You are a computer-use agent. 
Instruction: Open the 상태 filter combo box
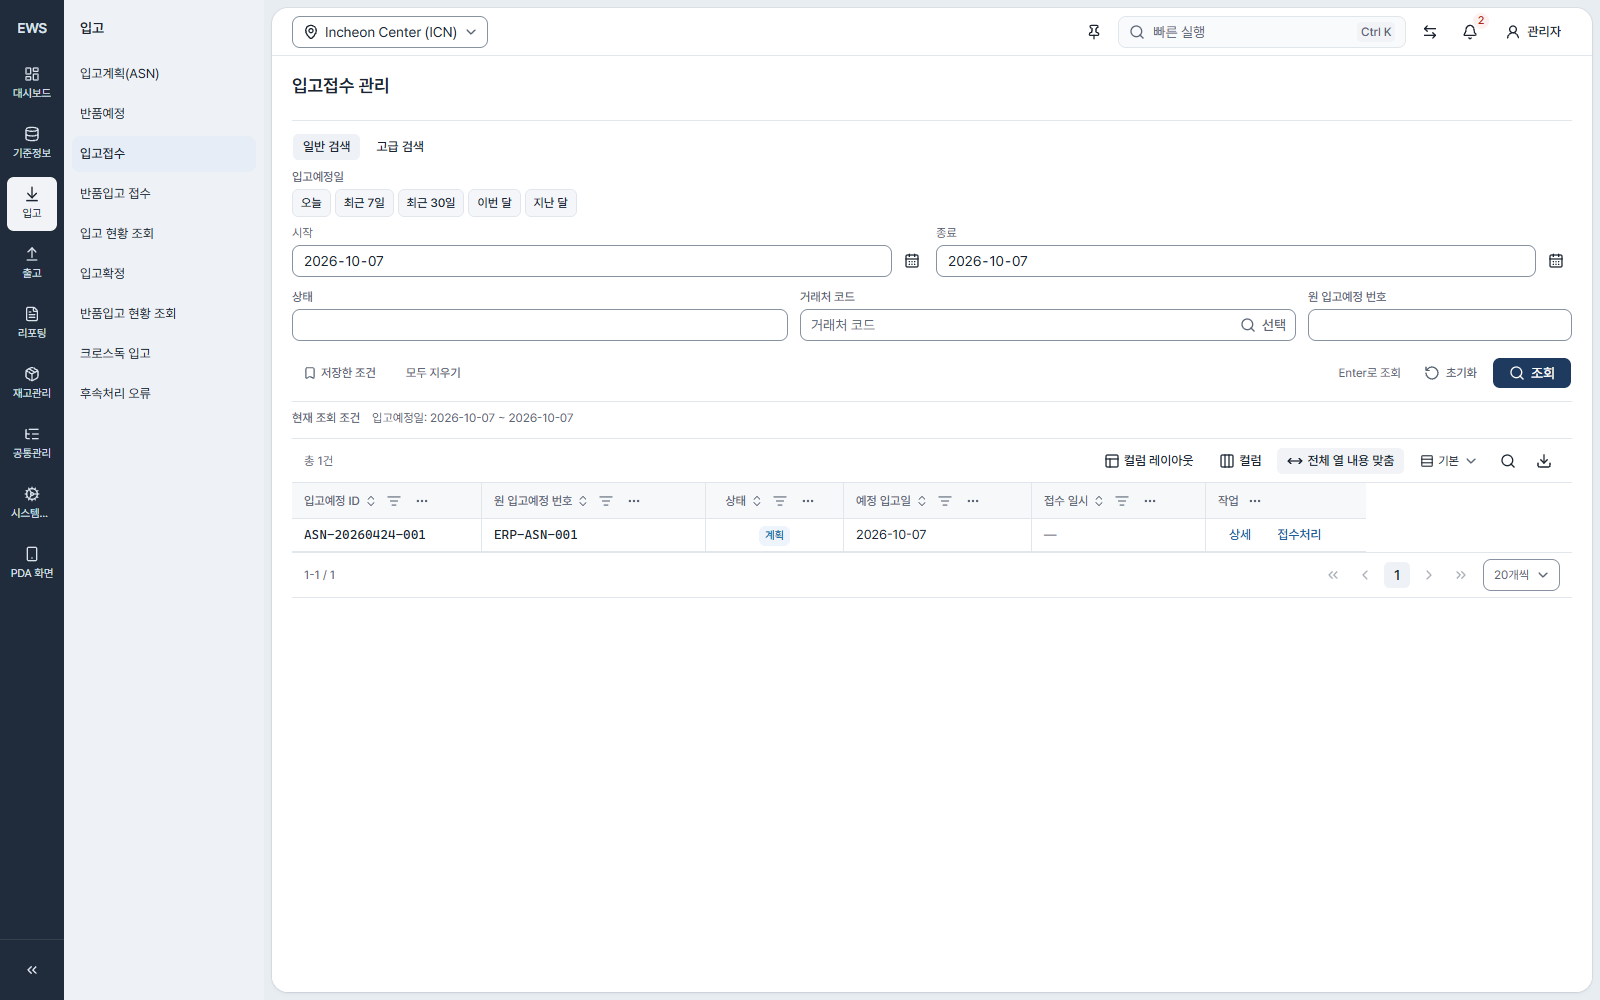click(x=540, y=325)
